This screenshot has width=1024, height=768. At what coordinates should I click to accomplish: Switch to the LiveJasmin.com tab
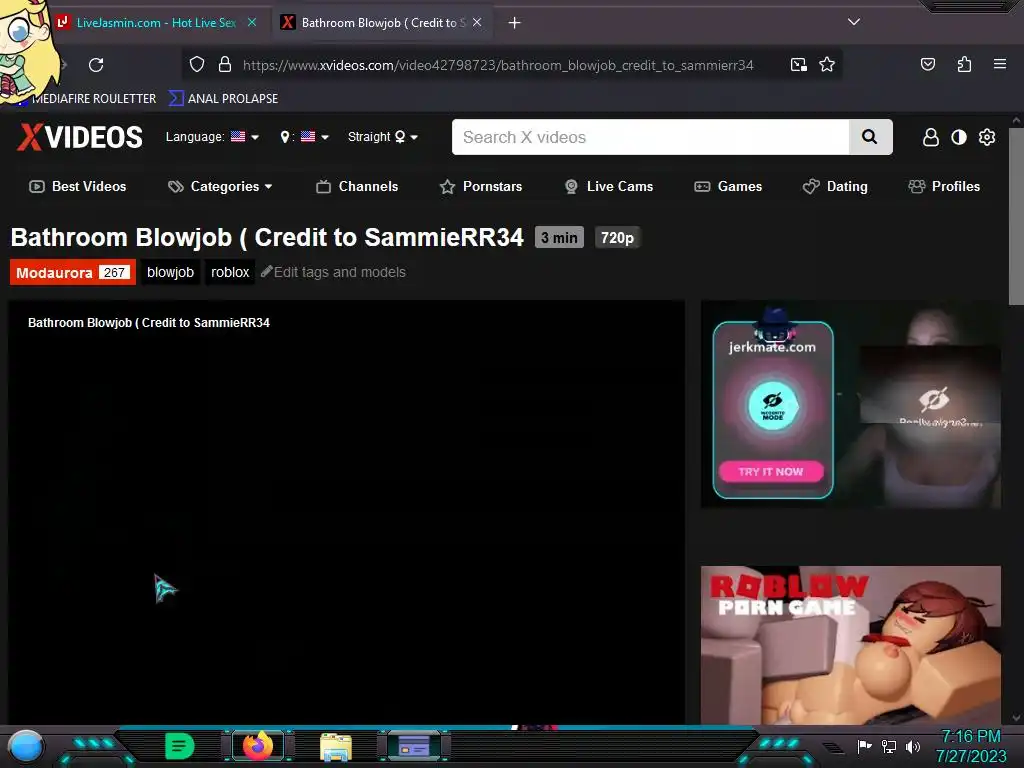(156, 22)
